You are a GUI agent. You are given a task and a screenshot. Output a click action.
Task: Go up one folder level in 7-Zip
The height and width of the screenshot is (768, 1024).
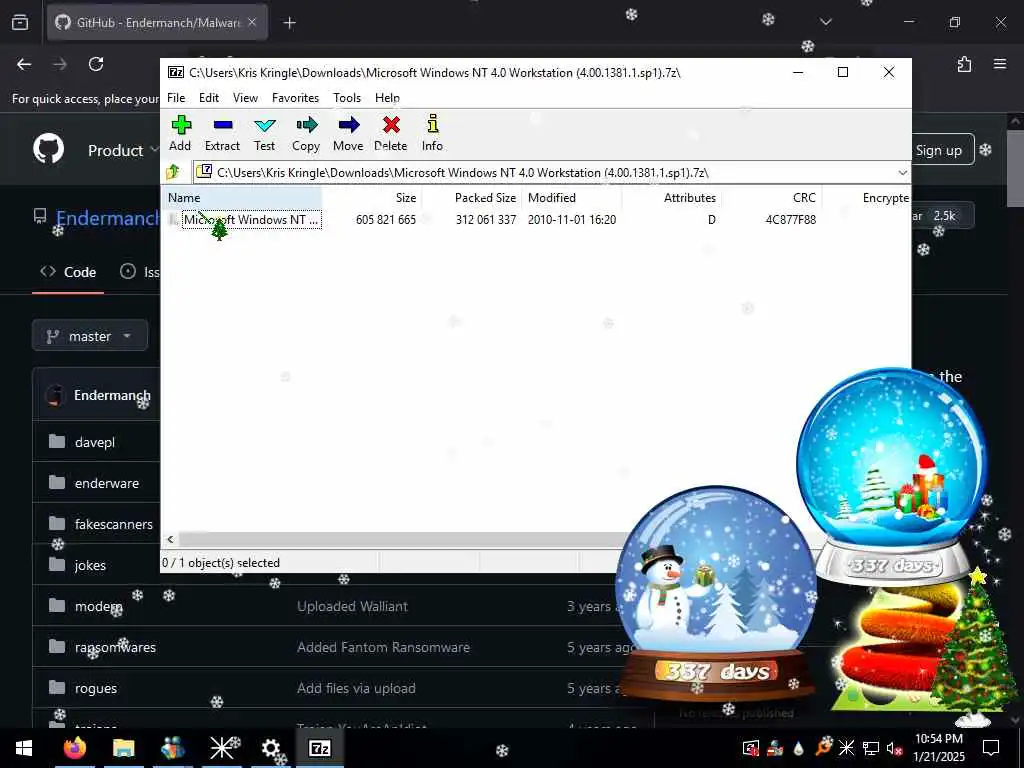(173, 172)
